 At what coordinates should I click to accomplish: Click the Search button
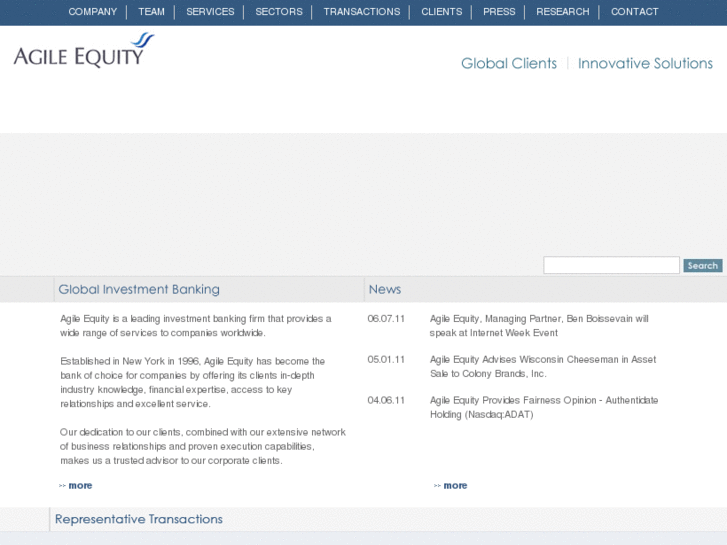click(702, 266)
